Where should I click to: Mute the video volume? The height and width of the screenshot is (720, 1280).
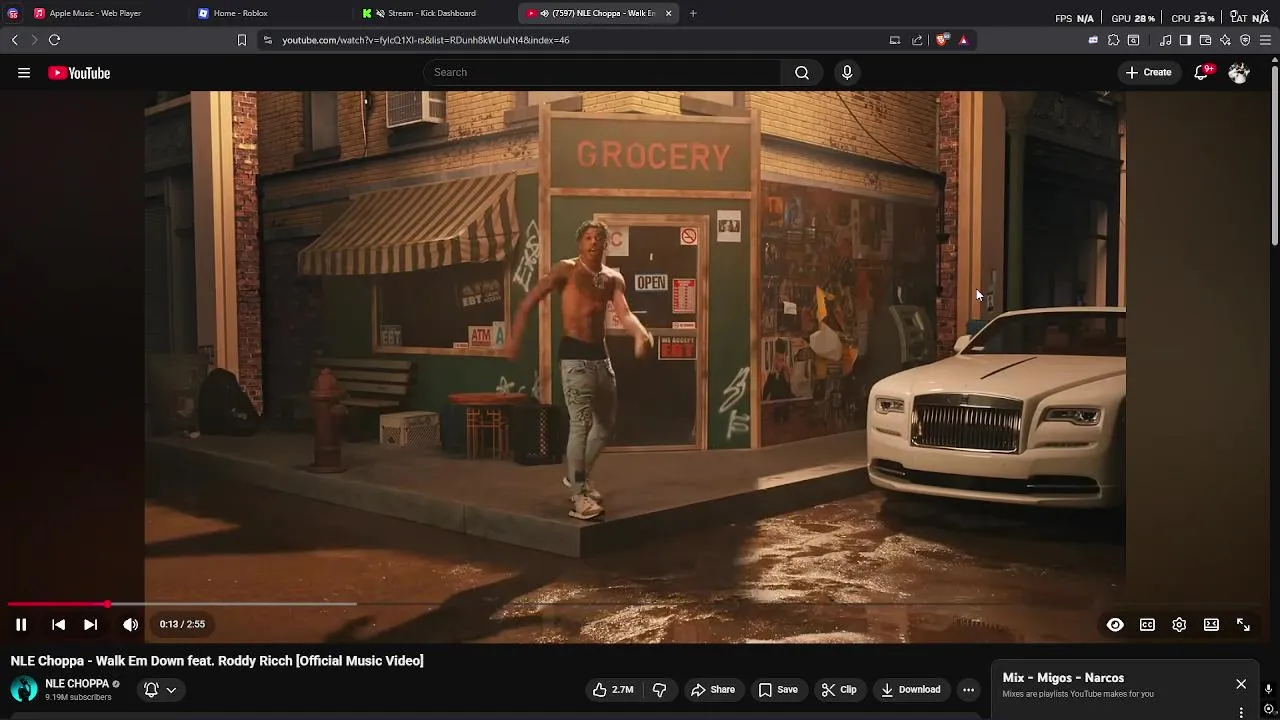pos(130,624)
